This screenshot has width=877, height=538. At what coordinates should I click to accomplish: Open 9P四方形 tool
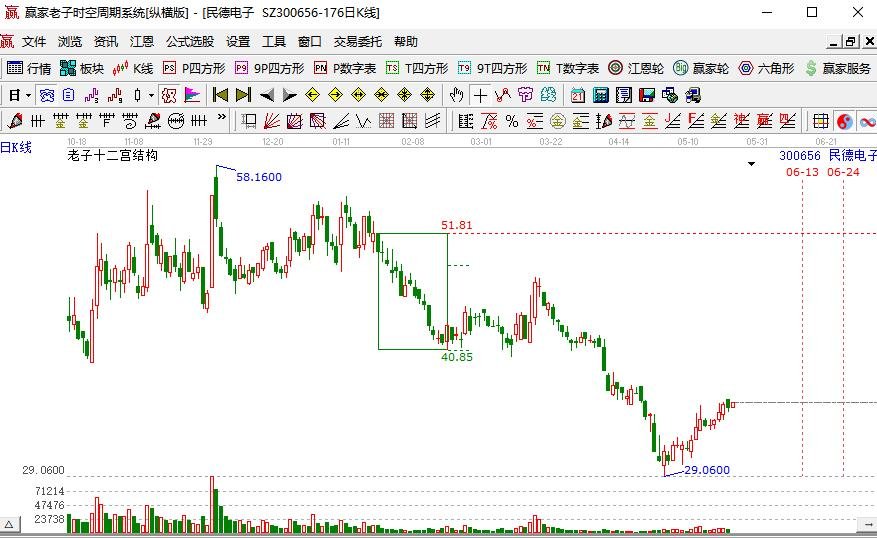point(270,68)
